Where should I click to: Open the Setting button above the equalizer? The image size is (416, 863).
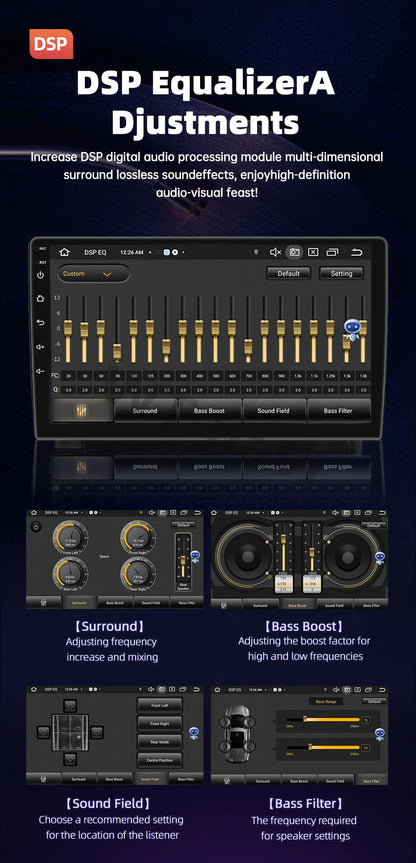click(x=341, y=274)
